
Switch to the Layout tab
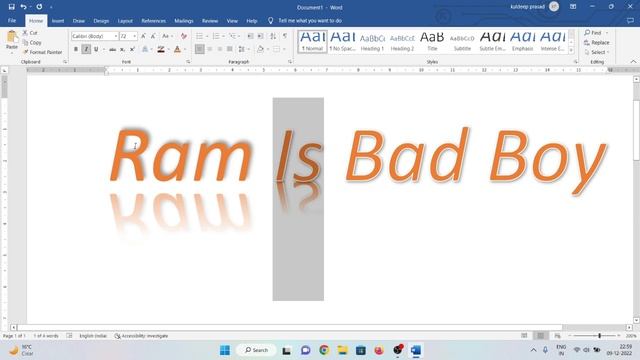click(x=125, y=20)
